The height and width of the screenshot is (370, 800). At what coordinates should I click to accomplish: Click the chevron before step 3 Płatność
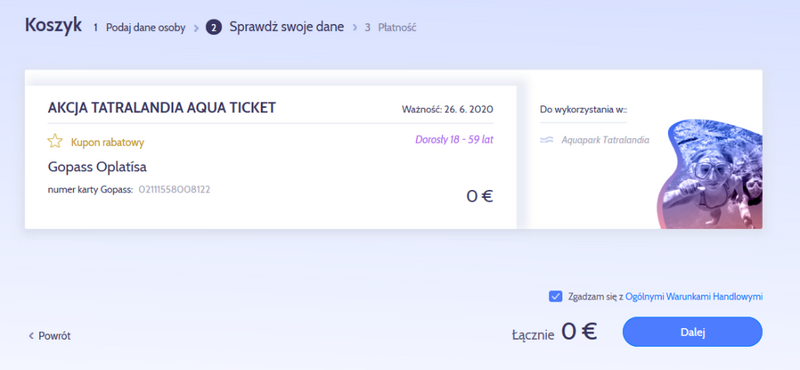pyautogui.click(x=355, y=27)
